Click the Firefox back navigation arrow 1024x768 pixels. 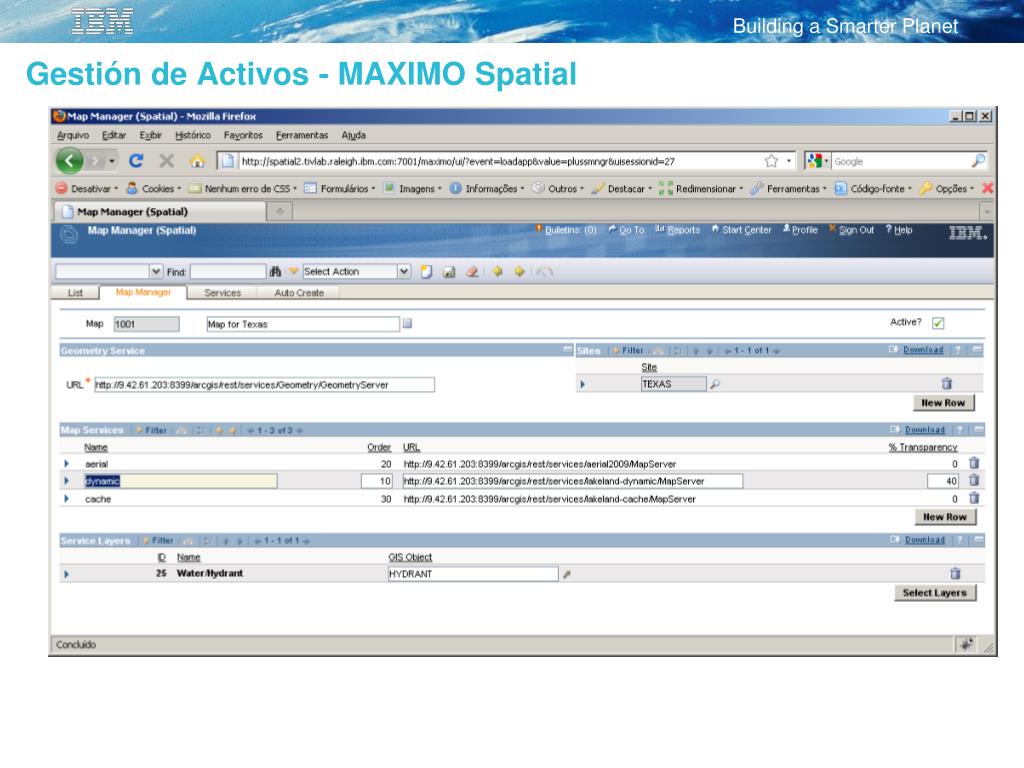69,161
